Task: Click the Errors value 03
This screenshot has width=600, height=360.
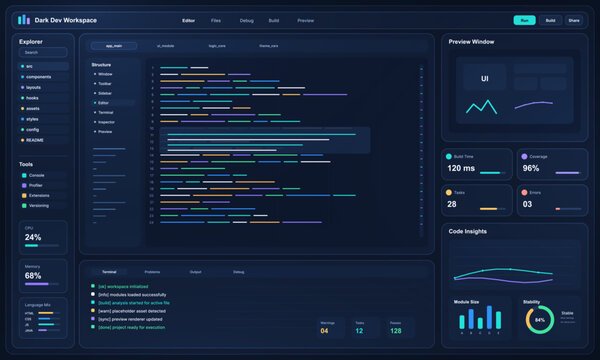Action: tap(527, 204)
